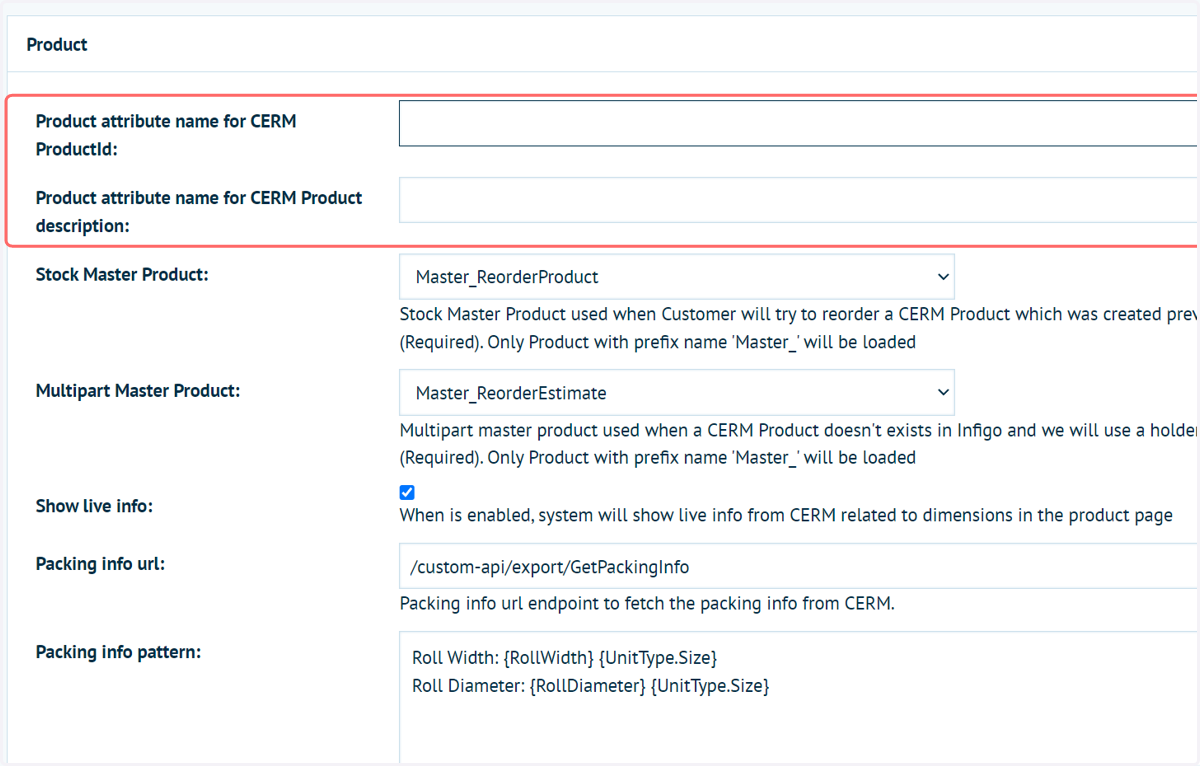Click the 'Packing info pattern:' label
The width and height of the screenshot is (1200, 766).
pos(118,652)
